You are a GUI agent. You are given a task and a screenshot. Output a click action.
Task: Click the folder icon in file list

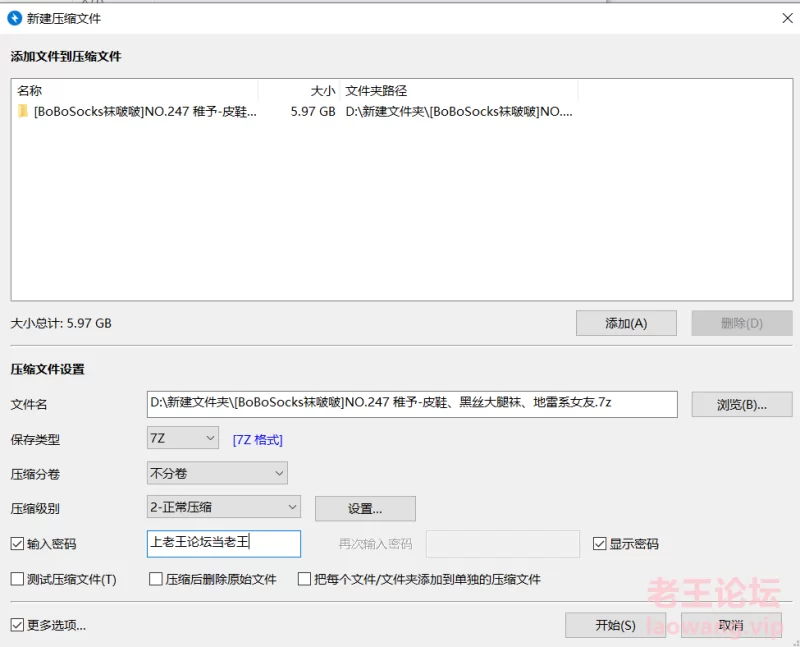pyautogui.click(x=23, y=112)
